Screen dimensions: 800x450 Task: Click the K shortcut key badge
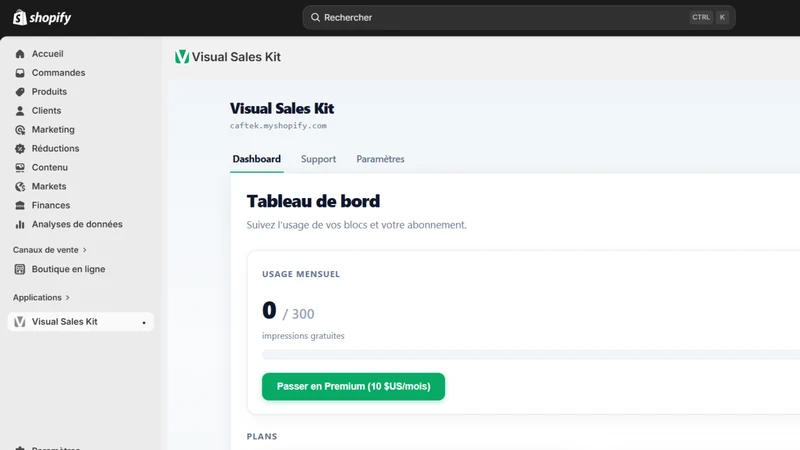[x=722, y=17]
